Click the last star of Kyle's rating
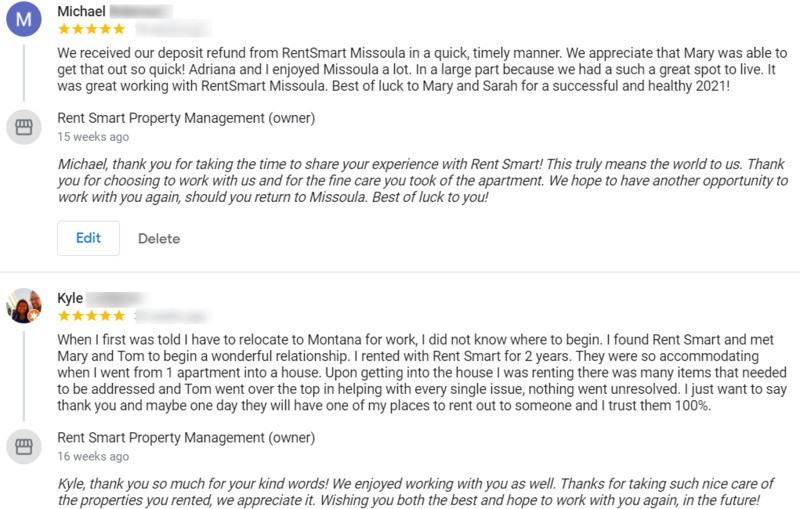 click(120, 316)
